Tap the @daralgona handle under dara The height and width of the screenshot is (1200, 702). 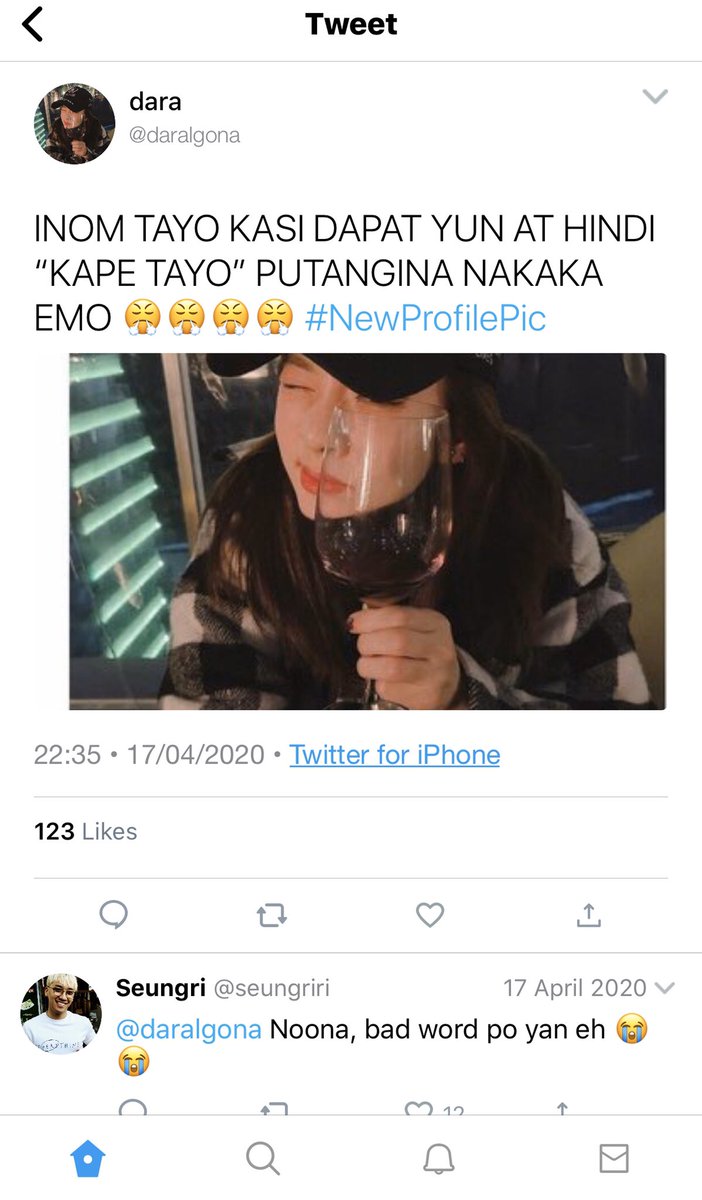[x=185, y=135]
